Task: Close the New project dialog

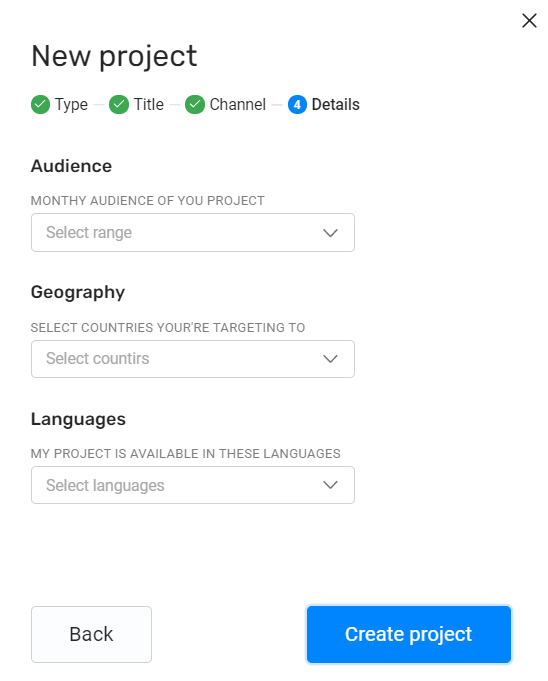Action: (x=529, y=20)
